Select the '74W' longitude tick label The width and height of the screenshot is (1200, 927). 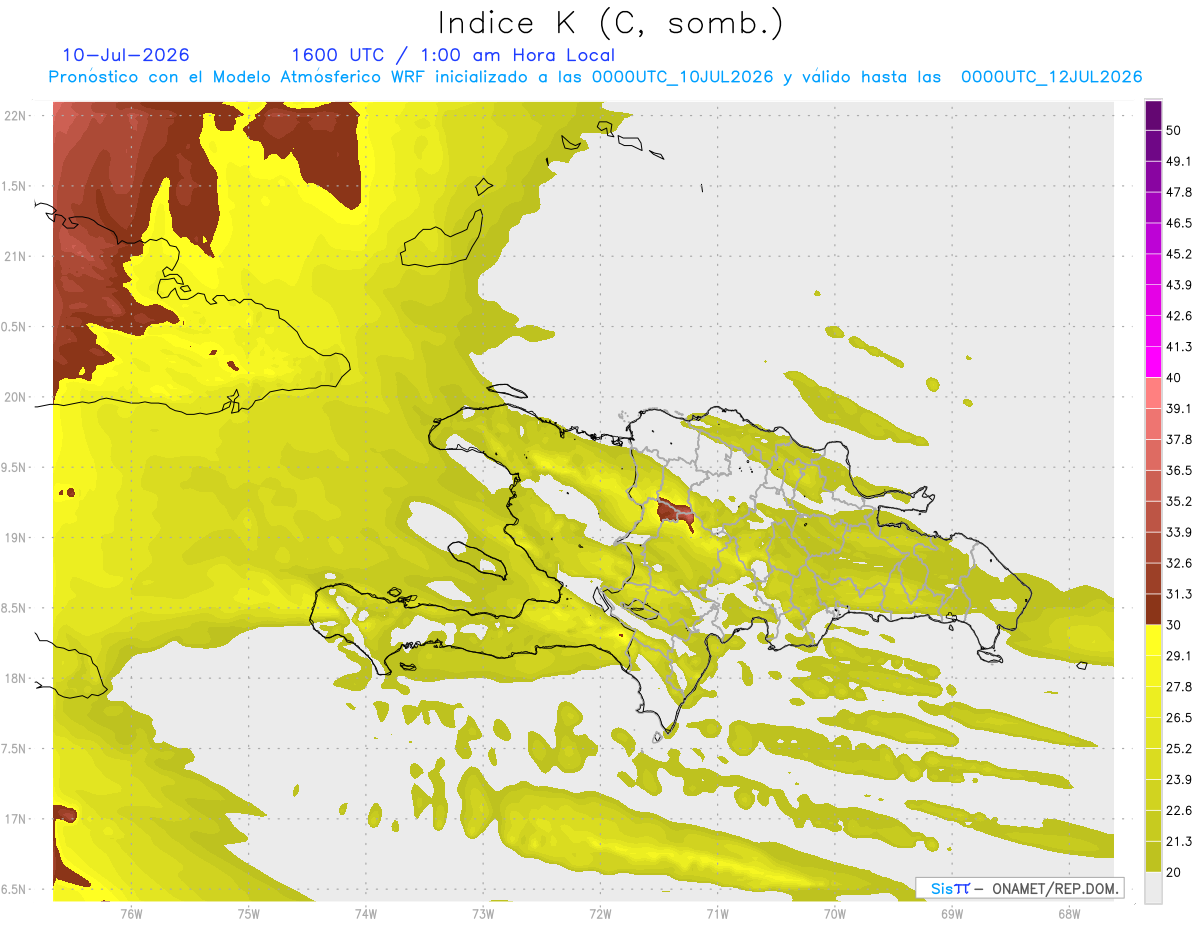[365, 913]
